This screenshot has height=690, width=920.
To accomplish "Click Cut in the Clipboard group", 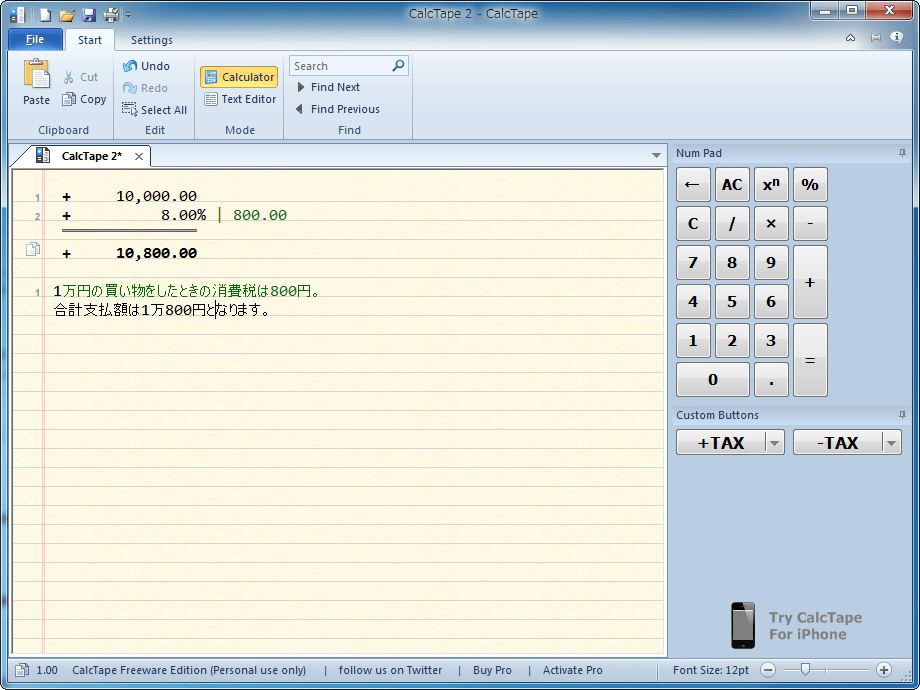I will coord(80,77).
